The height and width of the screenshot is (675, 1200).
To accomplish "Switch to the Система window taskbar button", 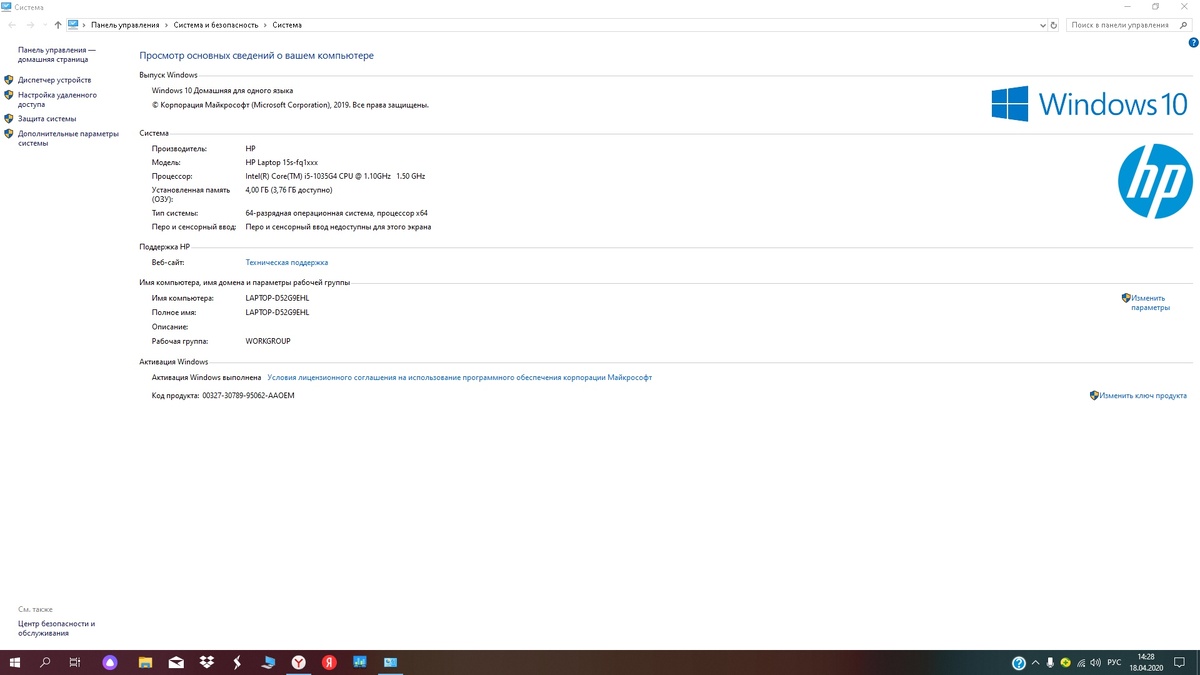I will coord(391,662).
